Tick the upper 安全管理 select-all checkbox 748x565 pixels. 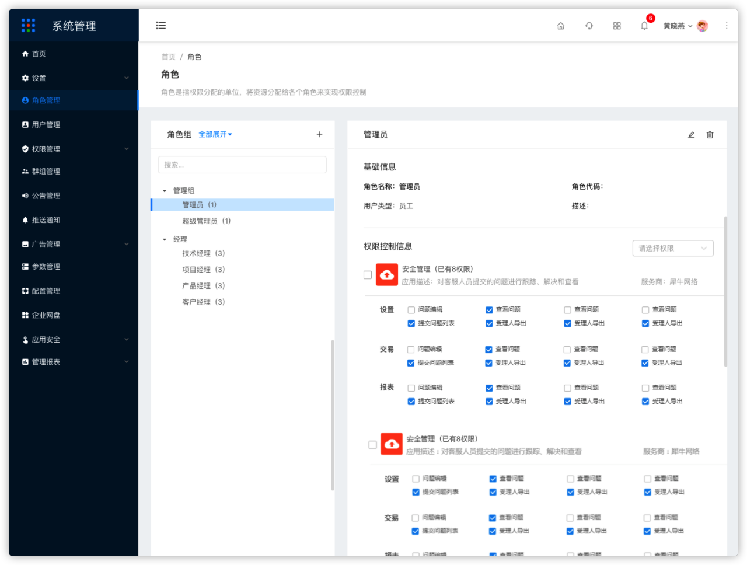click(x=367, y=275)
